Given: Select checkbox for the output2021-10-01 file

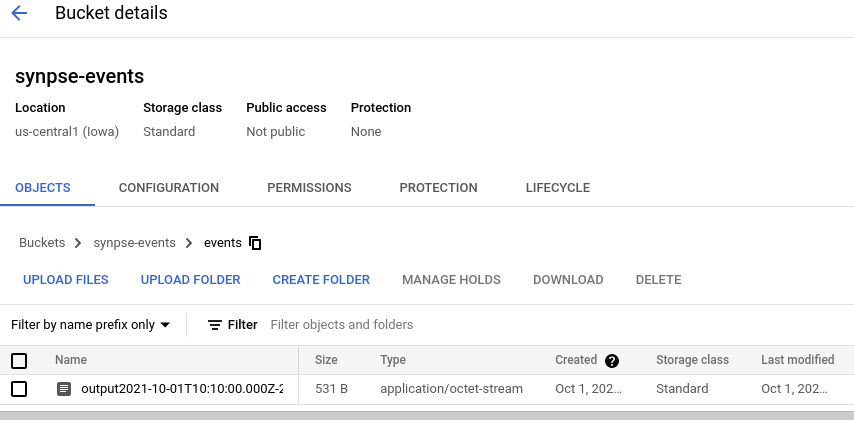Looking at the screenshot, I should tap(19, 389).
